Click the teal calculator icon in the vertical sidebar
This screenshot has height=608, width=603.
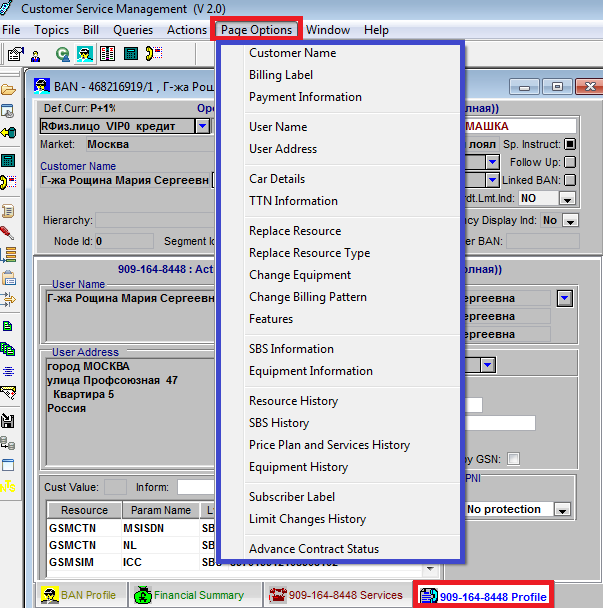tap(8, 161)
